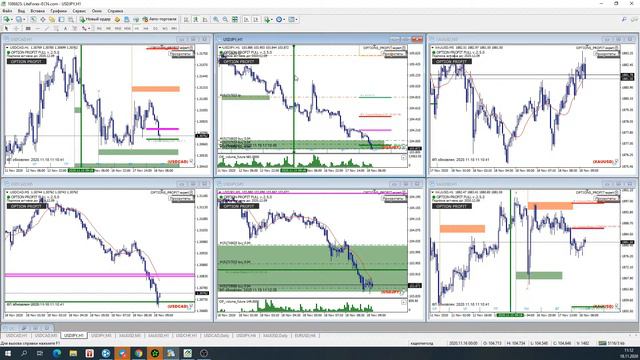The height and width of the screenshot is (360, 640).
Task: Open the Сервис menu
Action: [x=79, y=11]
